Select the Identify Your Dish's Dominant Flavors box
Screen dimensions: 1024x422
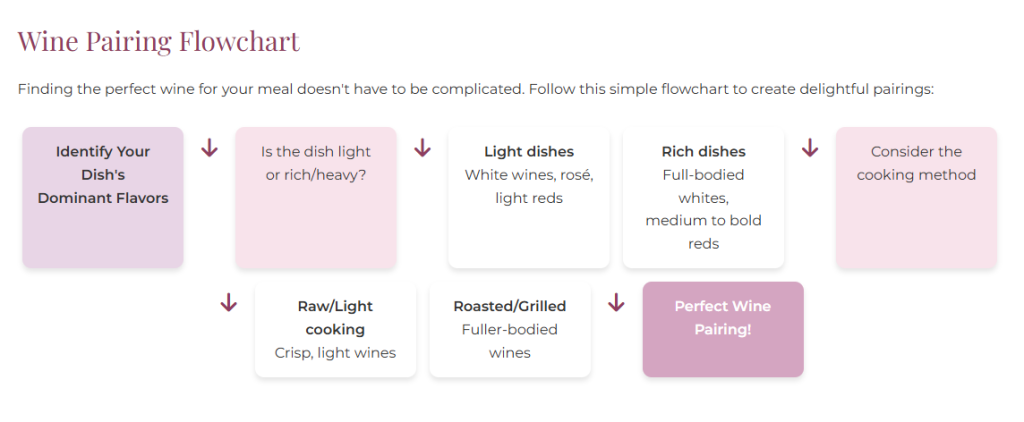pos(103,197)
